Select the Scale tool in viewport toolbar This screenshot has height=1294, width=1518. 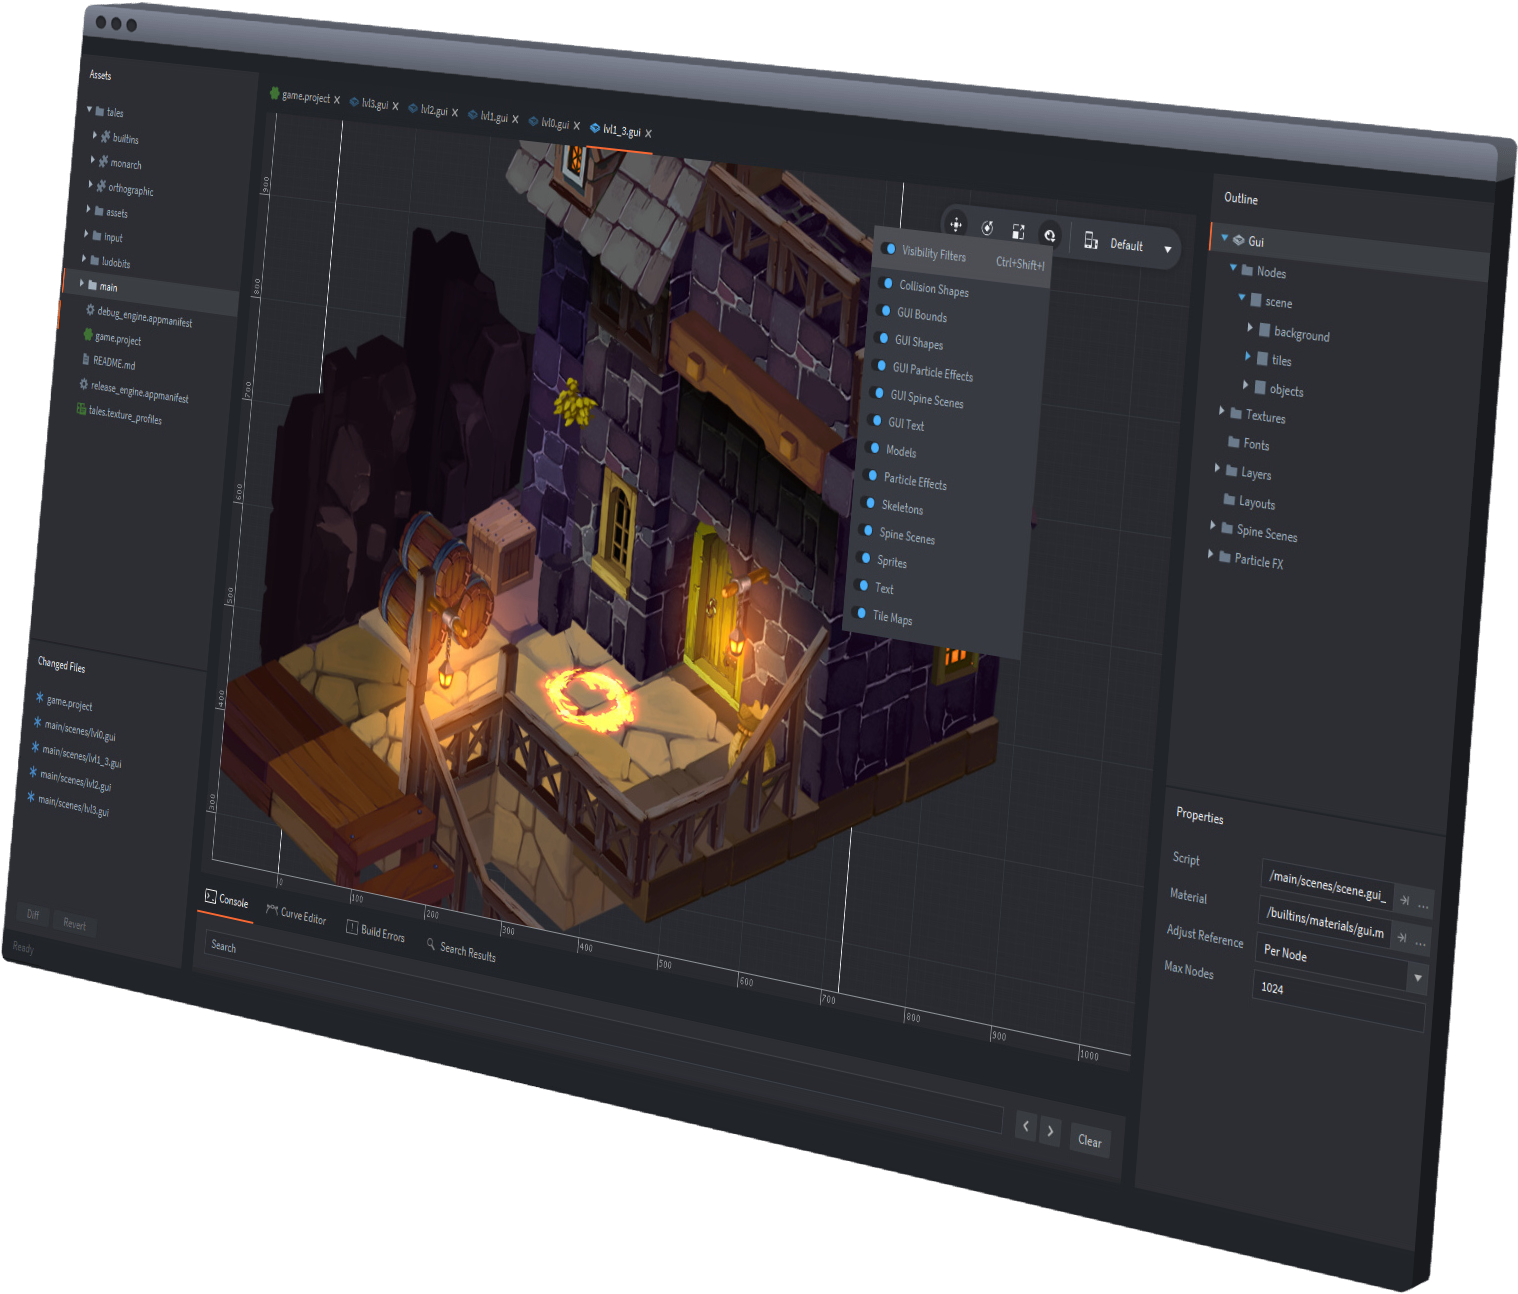click(x=1018, y=232)
